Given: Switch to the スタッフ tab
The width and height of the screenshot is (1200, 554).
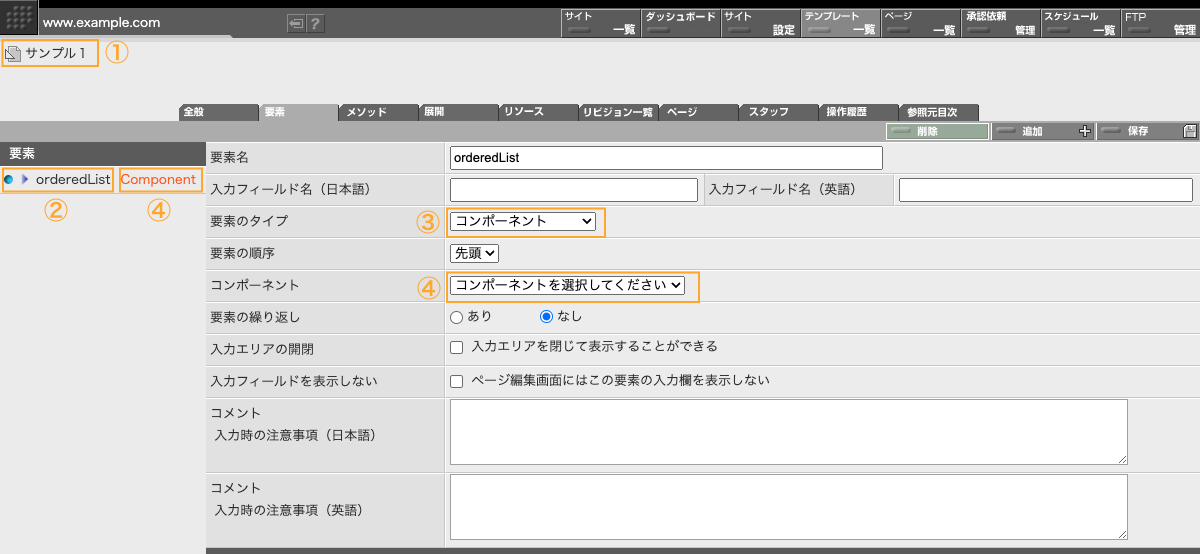Looking at the screenshot, I should tap(778, 112).
